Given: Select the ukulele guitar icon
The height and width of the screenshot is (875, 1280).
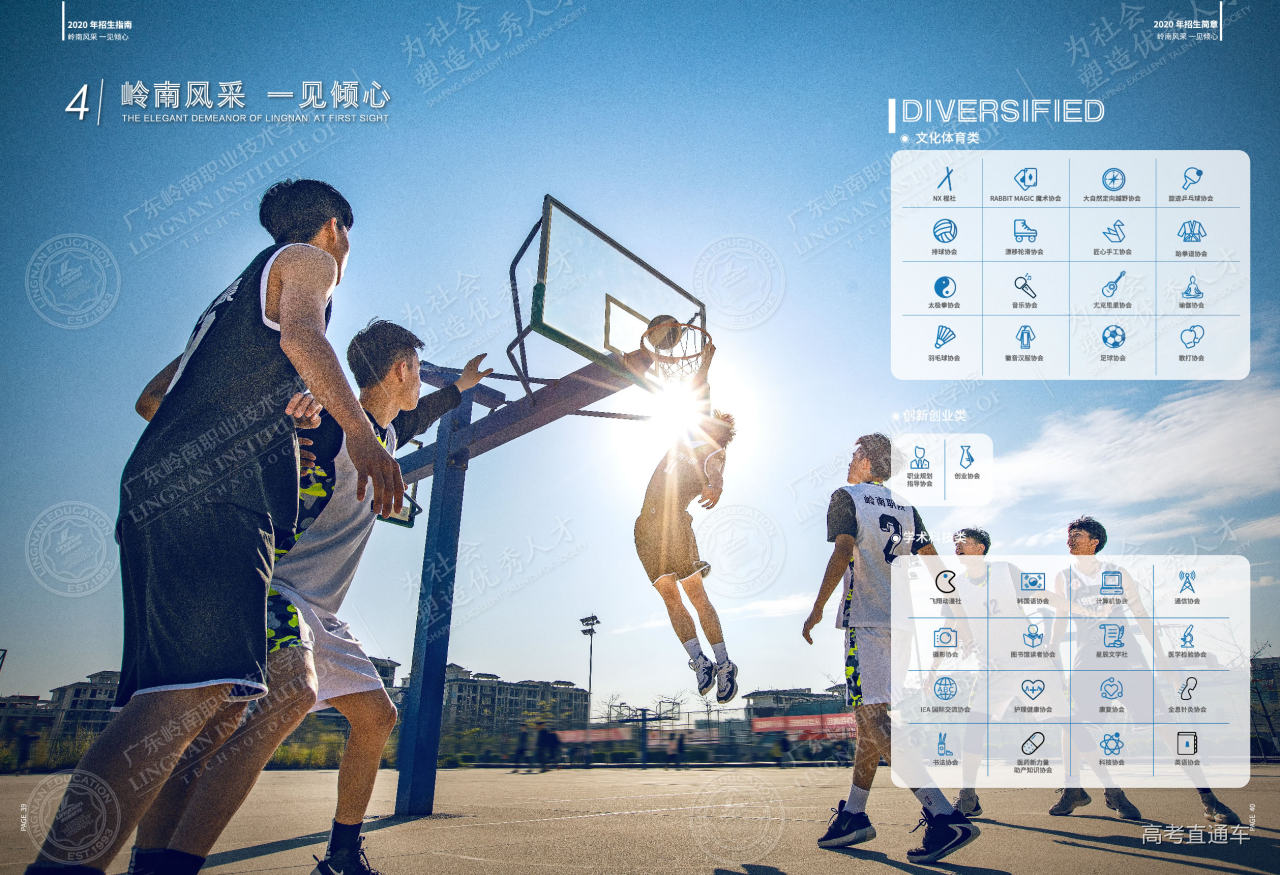Looking at the screenshot, I should point(1113,285).
